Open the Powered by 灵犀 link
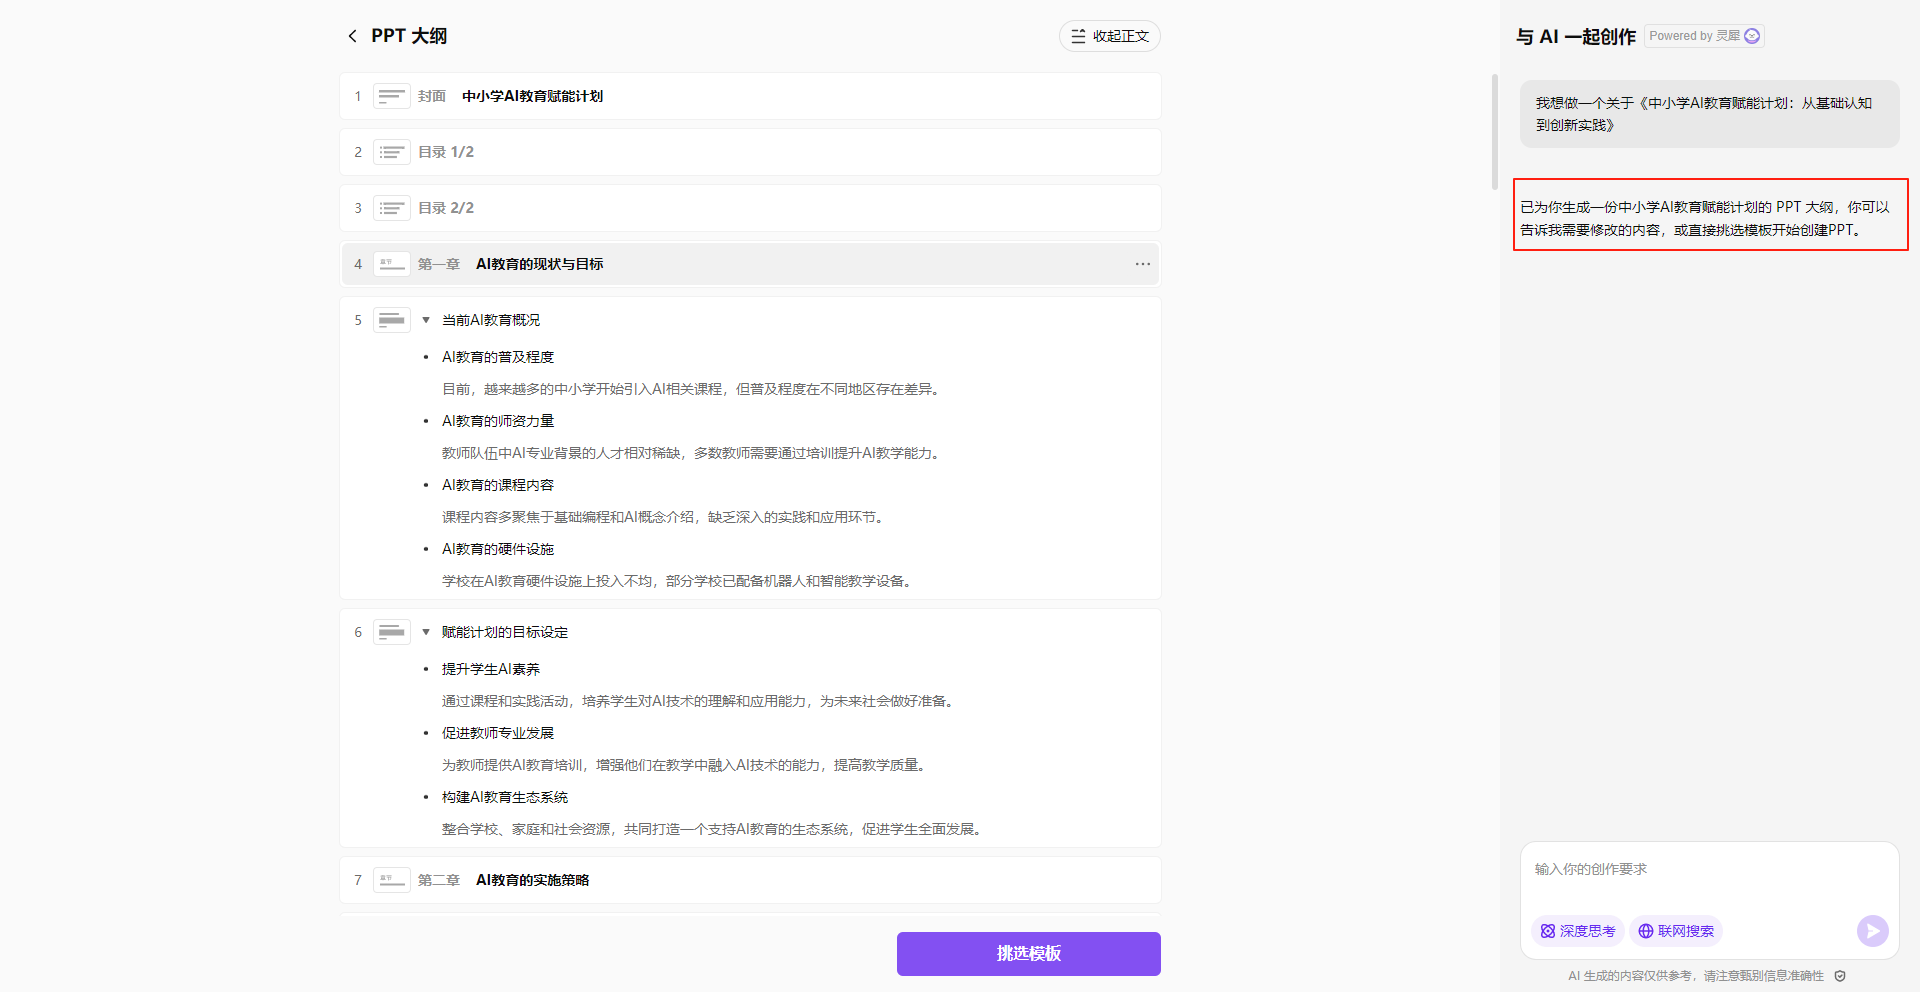Screen dimensions: 1920x992 (1703, 35)
